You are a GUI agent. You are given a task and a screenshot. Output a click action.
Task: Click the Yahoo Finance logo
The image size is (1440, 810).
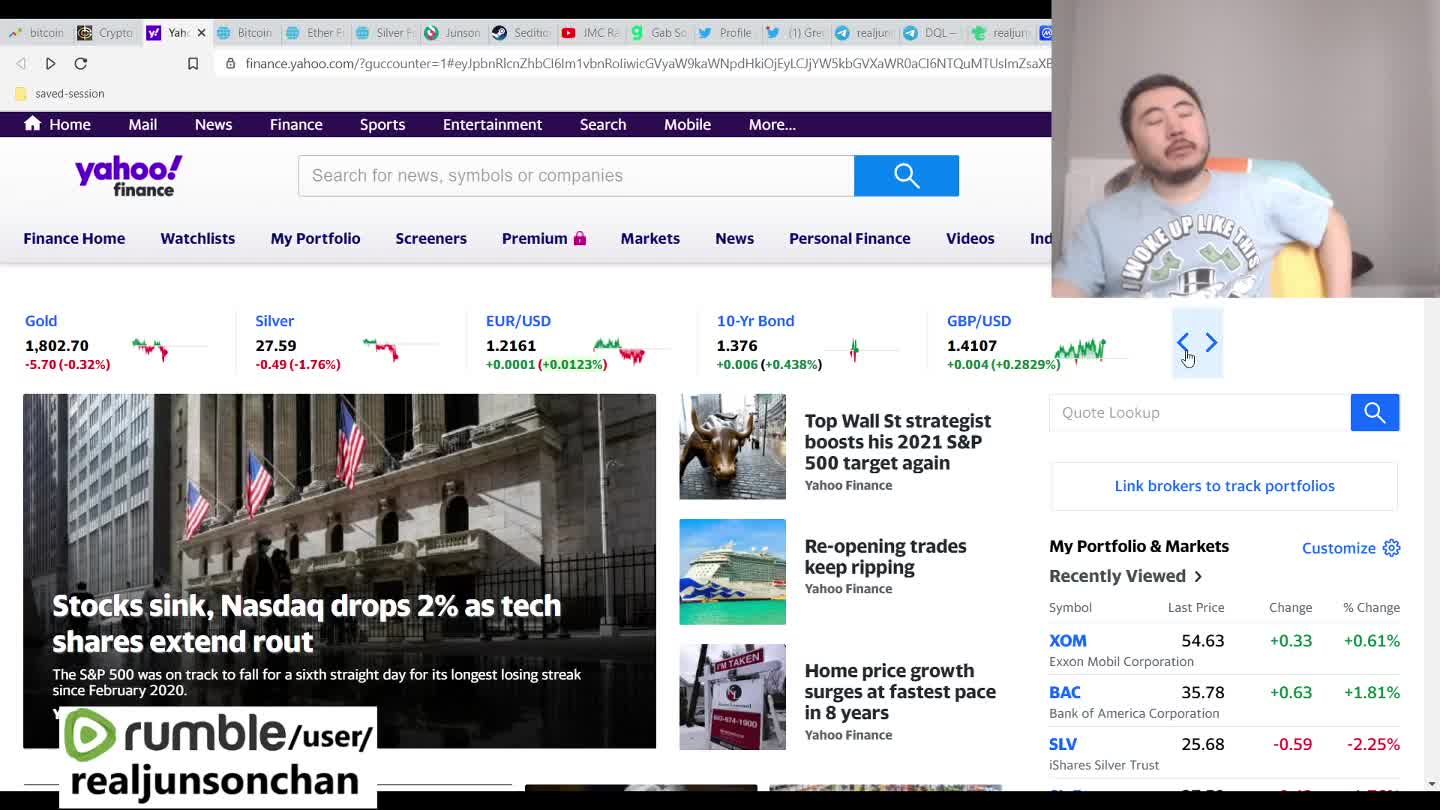(x=129, y=175)
